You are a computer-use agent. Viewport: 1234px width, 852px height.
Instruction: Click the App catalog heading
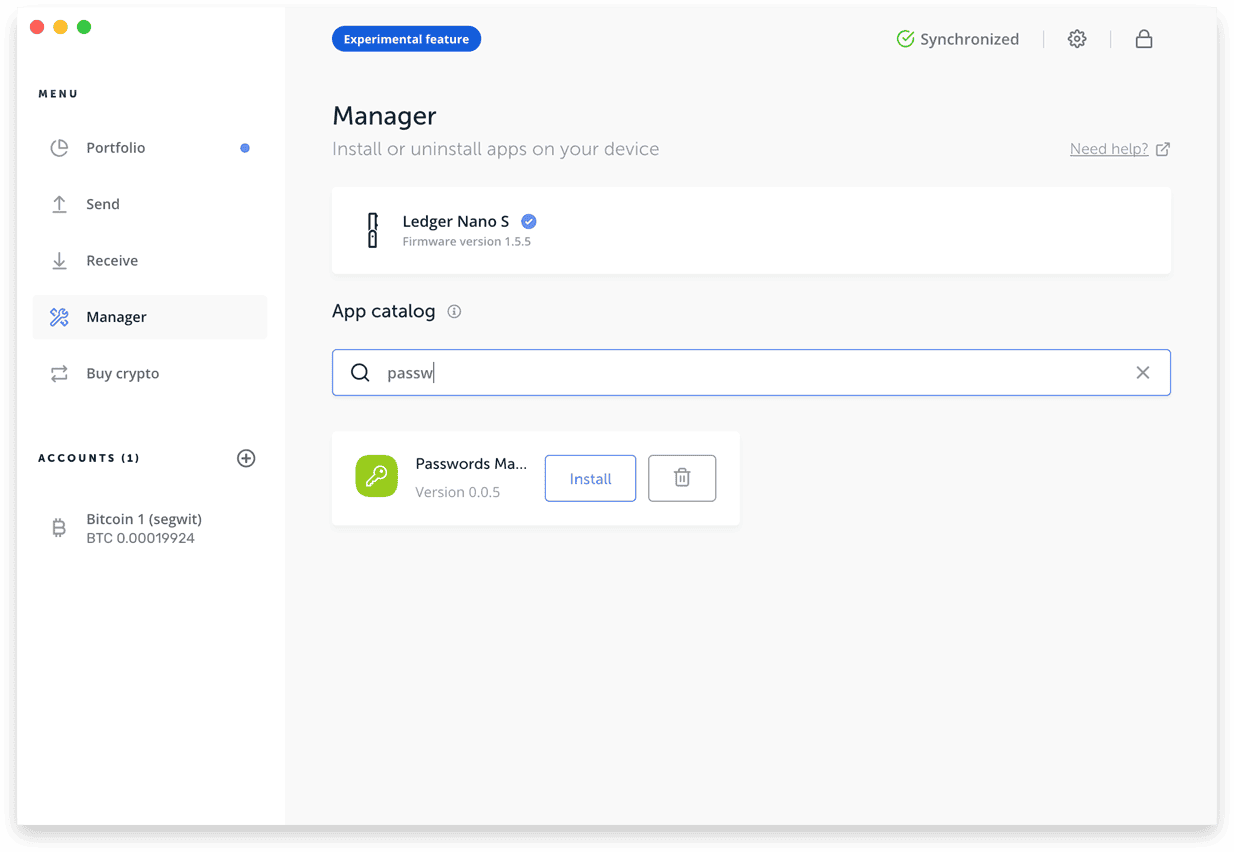[384, 312]
